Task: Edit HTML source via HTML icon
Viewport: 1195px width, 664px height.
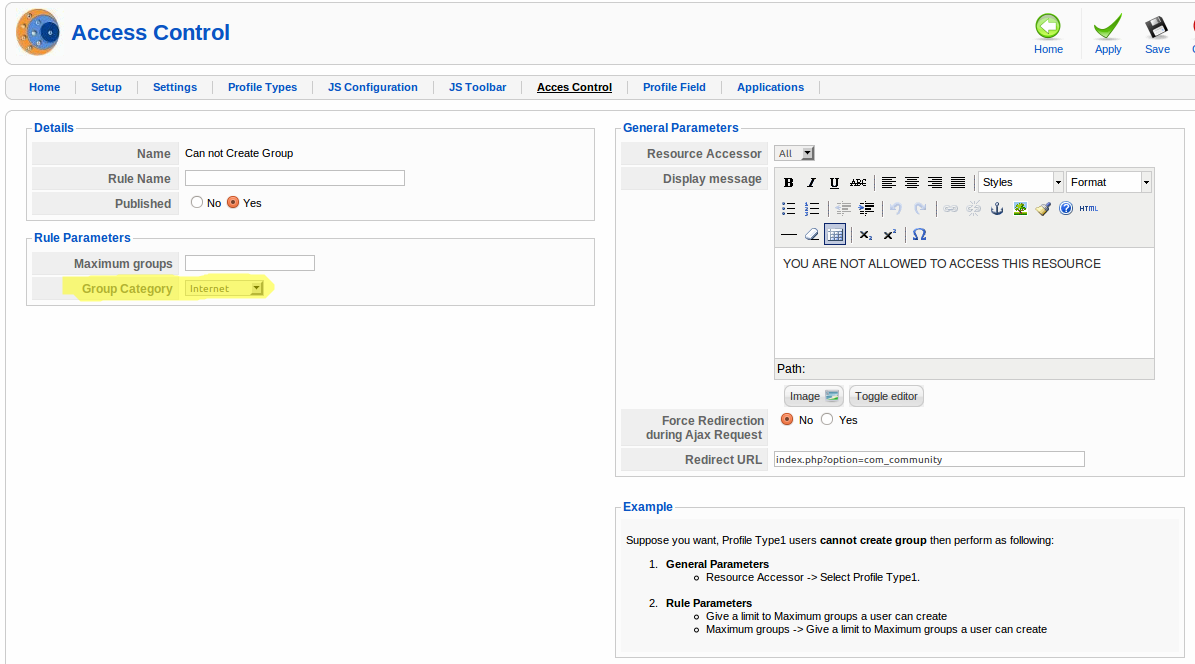Action: pos(1089,209)
